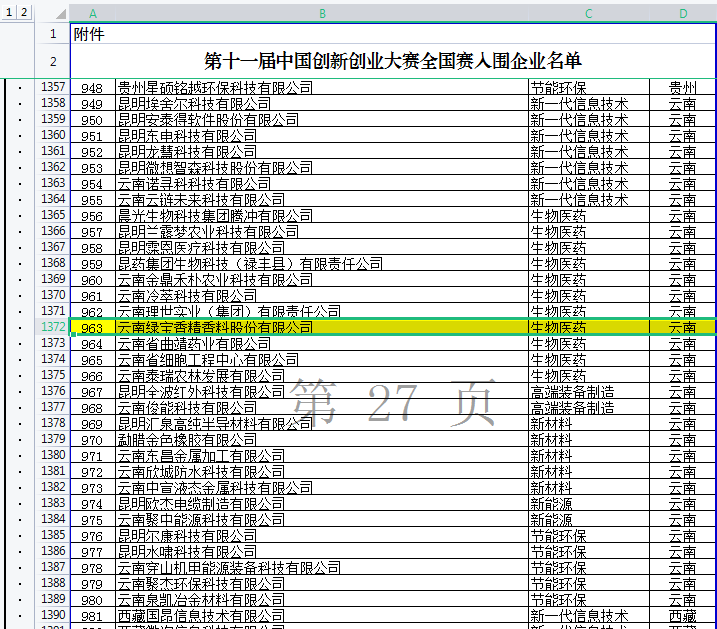The height and width of the screenshot is (629, 717).
Task: Click sequence number cell 981
Action: pos(93,615)
